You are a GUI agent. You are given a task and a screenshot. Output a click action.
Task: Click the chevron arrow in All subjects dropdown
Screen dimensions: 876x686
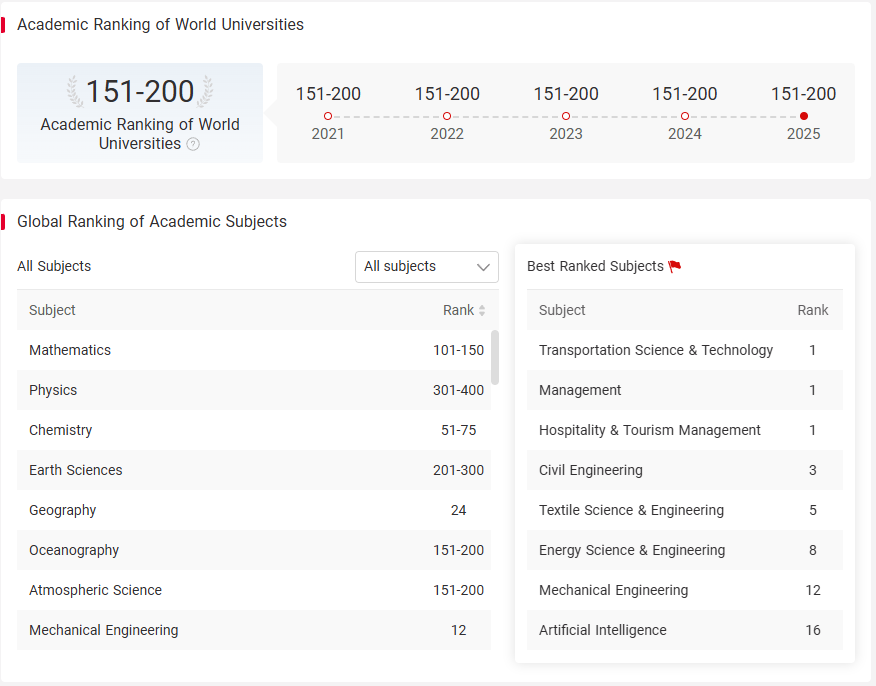tap(483, 267)
